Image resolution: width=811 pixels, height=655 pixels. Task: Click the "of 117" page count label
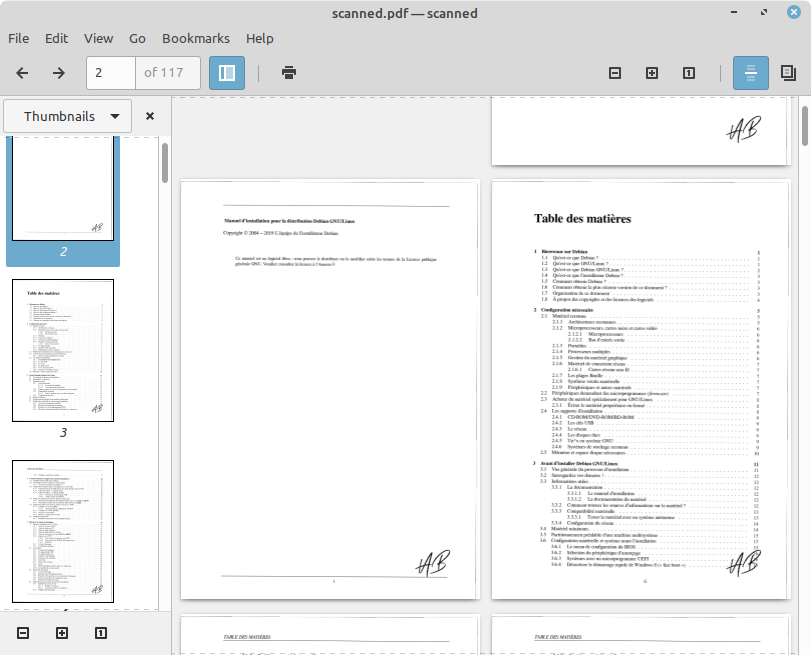coord(163,73)
